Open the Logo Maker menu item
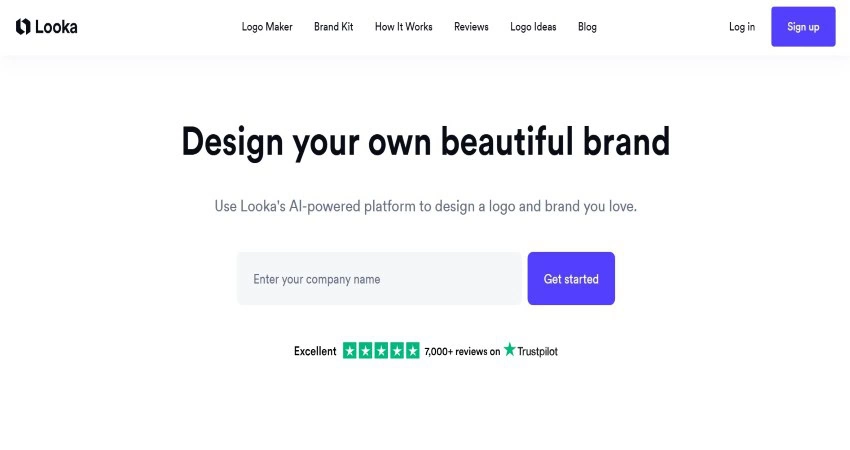This screenshot has width=850, height=450. click(267, 27)
